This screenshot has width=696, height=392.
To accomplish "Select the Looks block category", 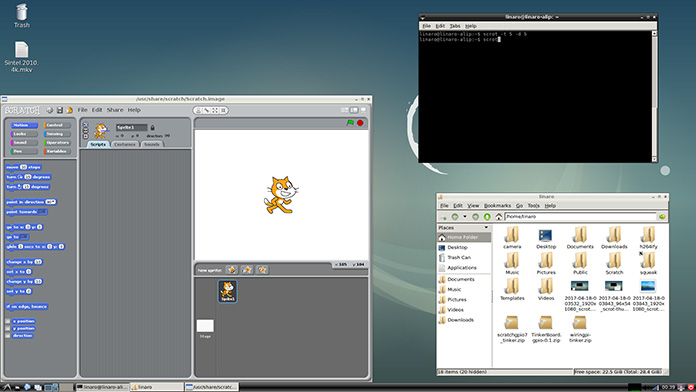I will 24,134.
